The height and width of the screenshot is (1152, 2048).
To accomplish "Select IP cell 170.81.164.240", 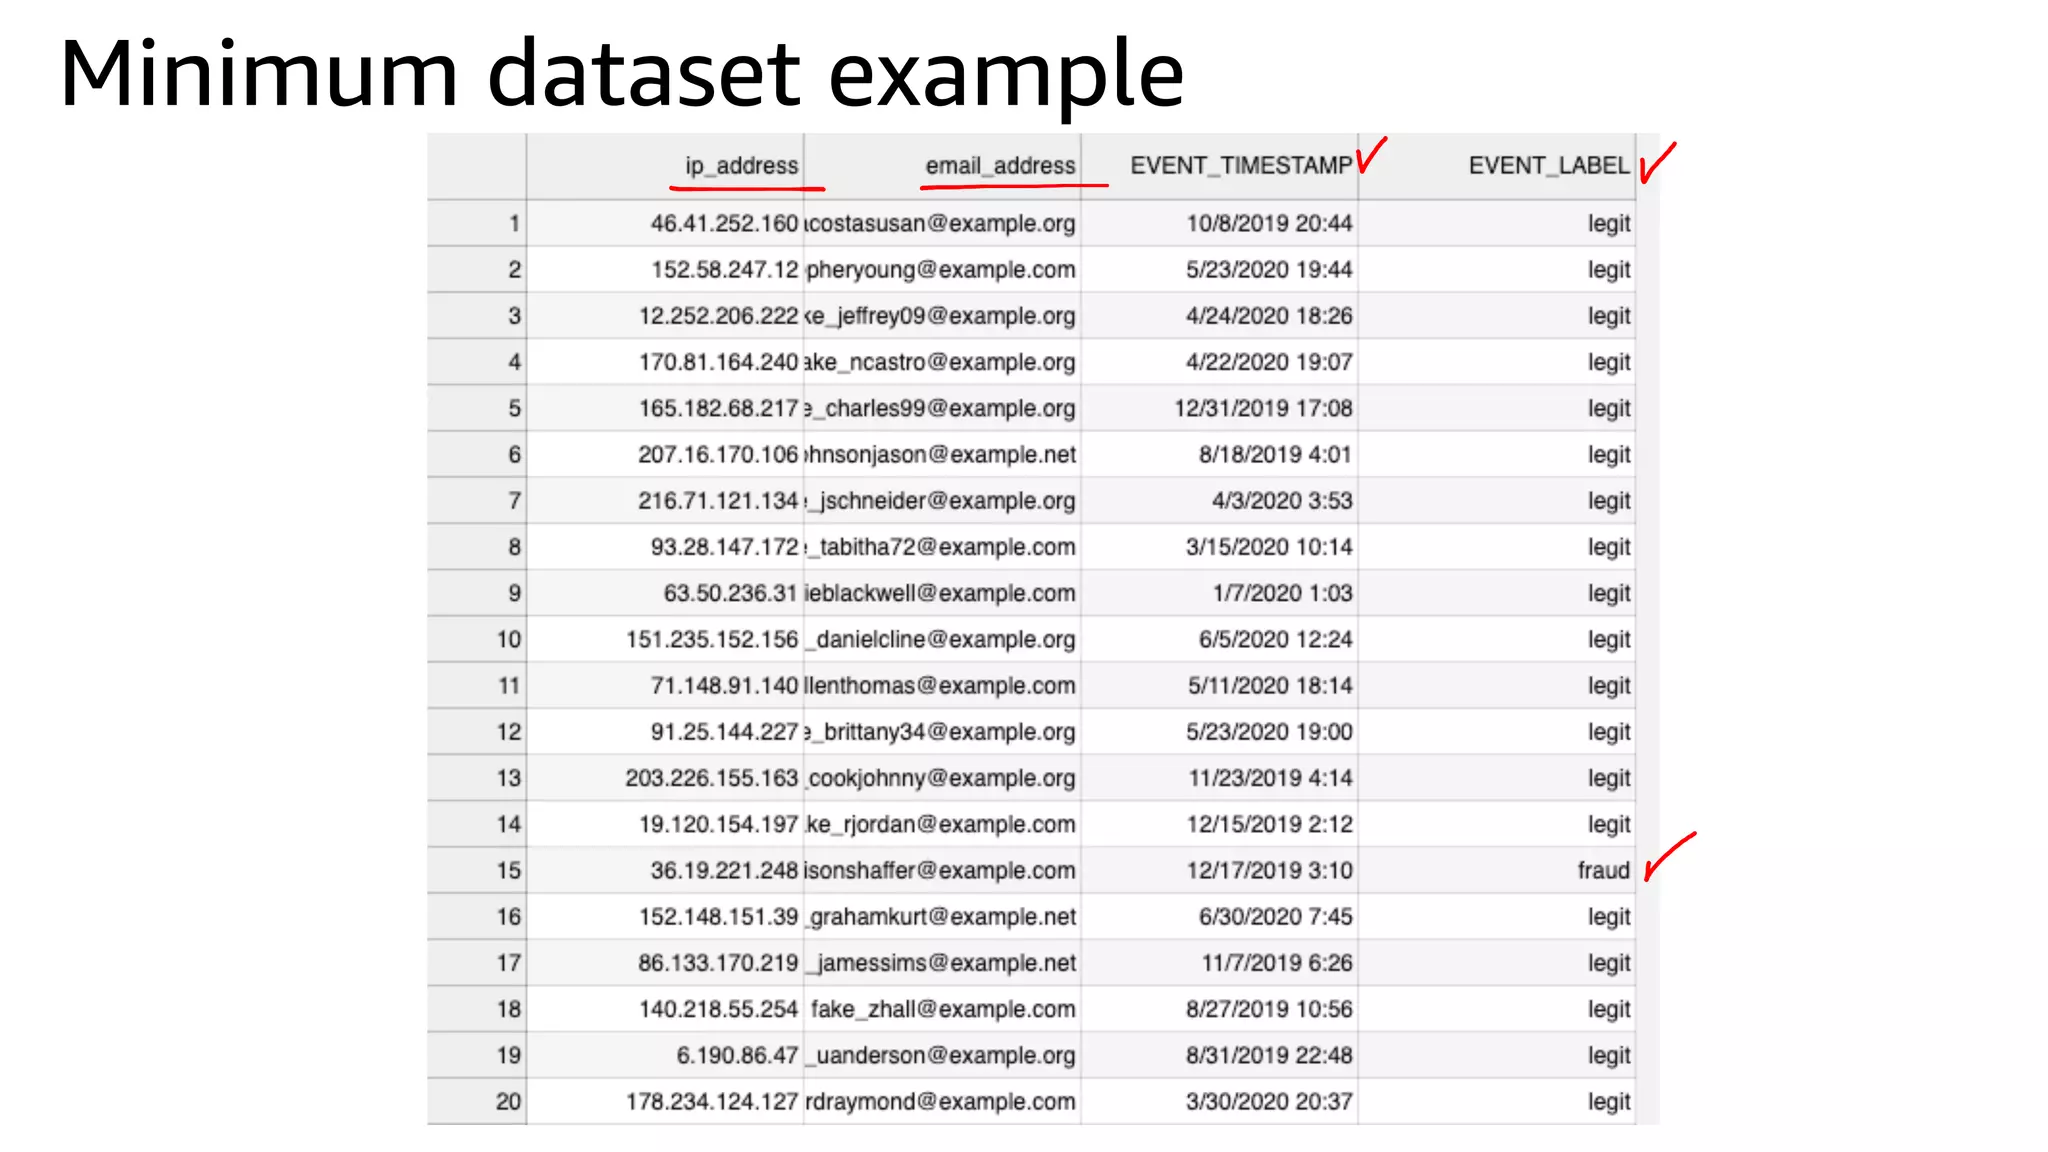I will pyautogui.click(x=665, y=362).
